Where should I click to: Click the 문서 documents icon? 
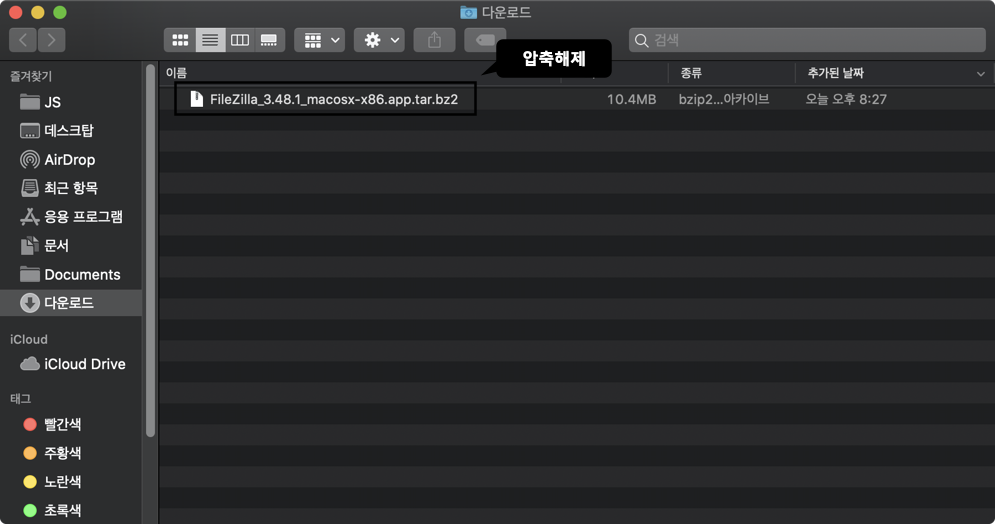tap(30, 246)
